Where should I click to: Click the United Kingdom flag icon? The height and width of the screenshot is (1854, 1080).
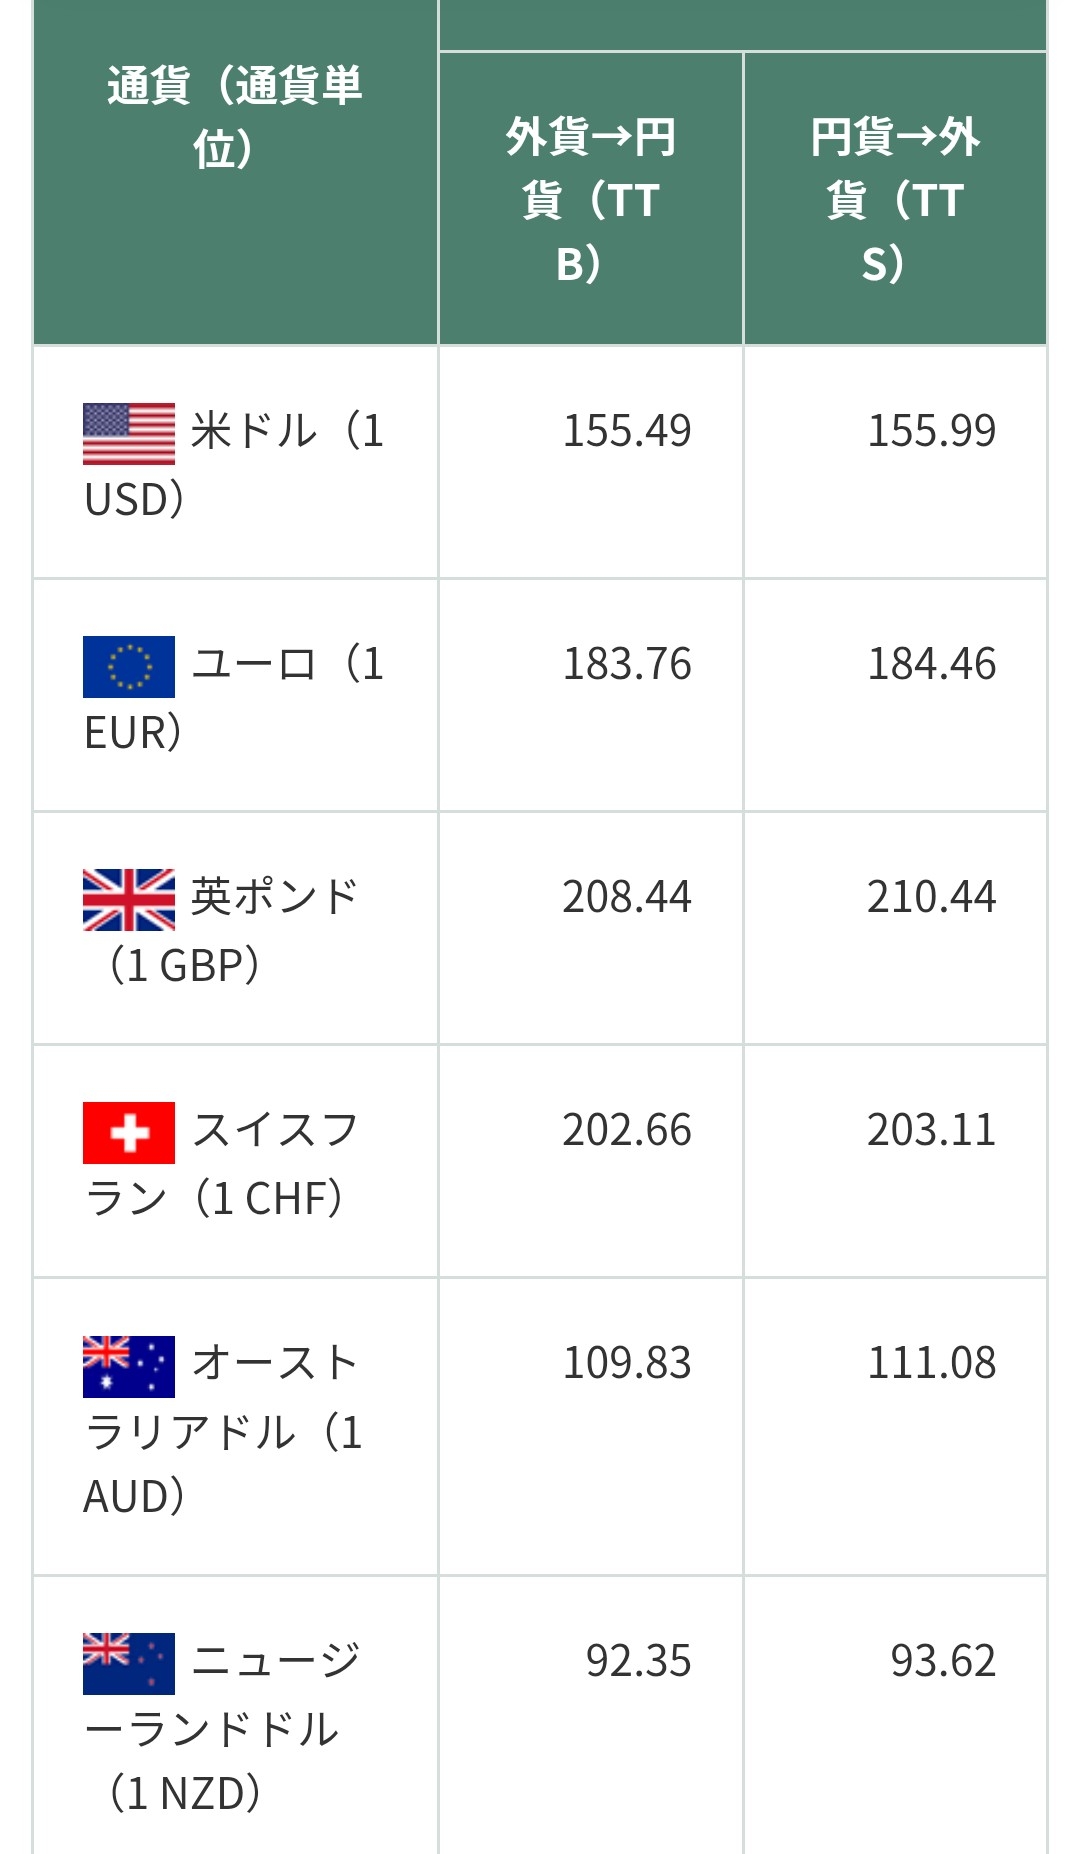click(128, 900)
